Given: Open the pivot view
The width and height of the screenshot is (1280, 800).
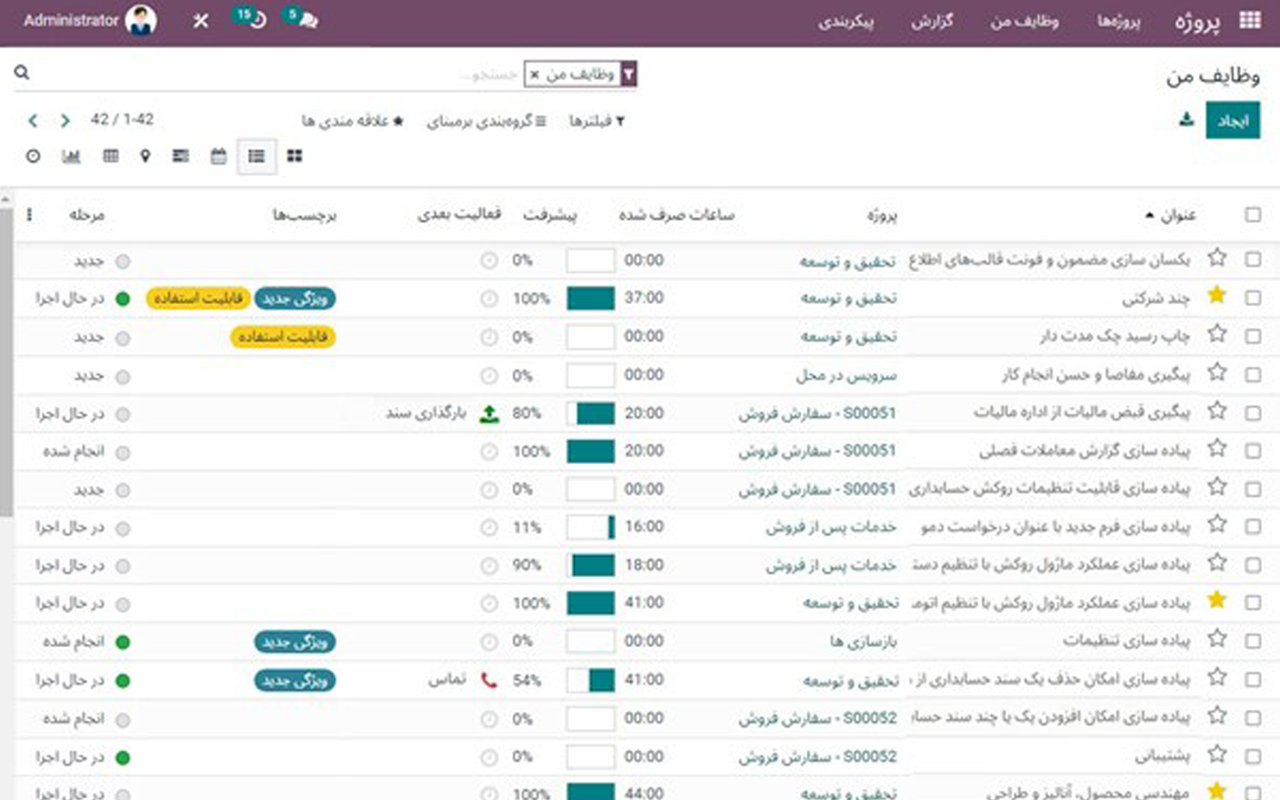Looking at the screenshot, I should [x=111, y=156].
